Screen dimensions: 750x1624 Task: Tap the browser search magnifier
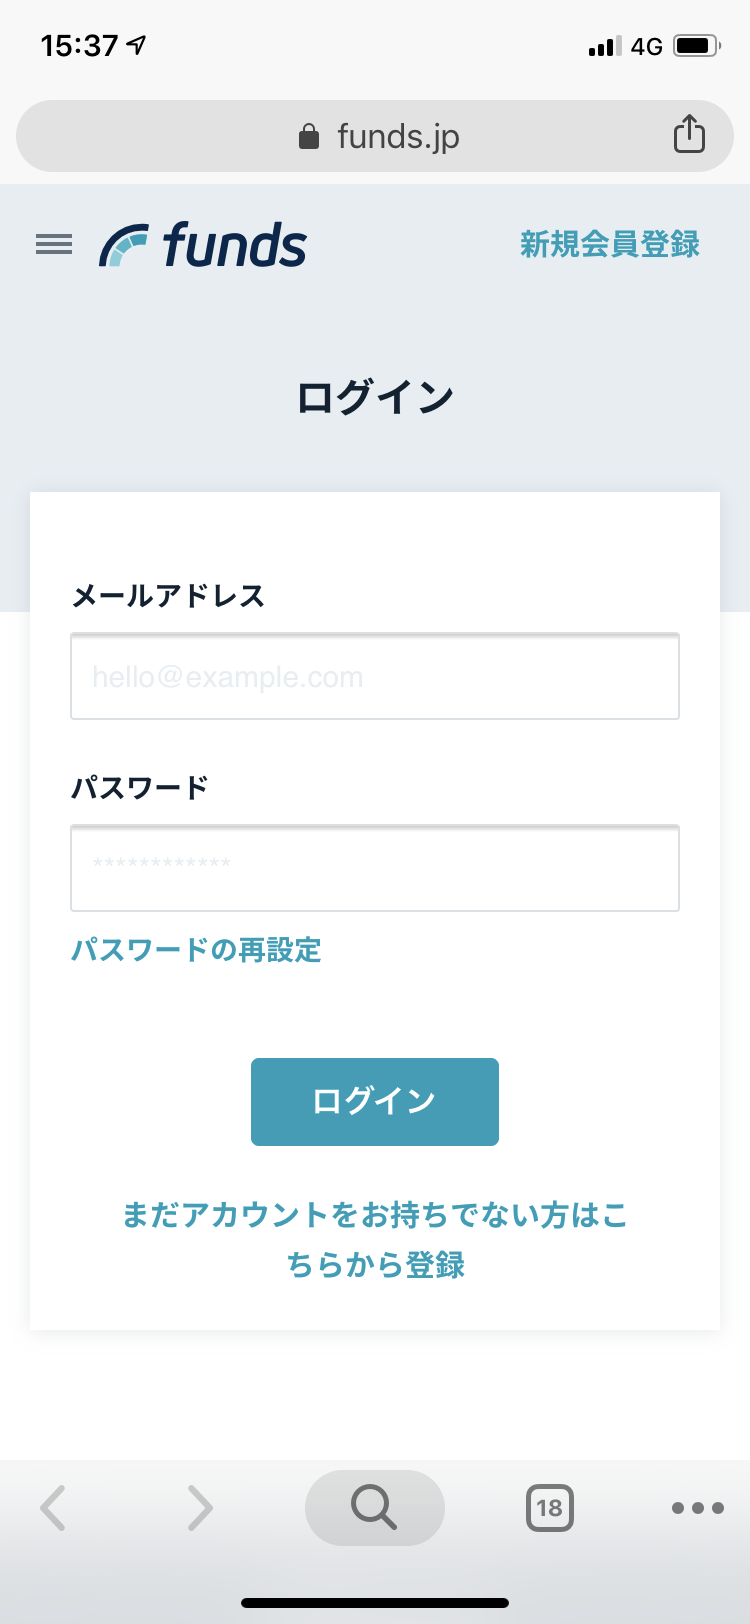374,1507
